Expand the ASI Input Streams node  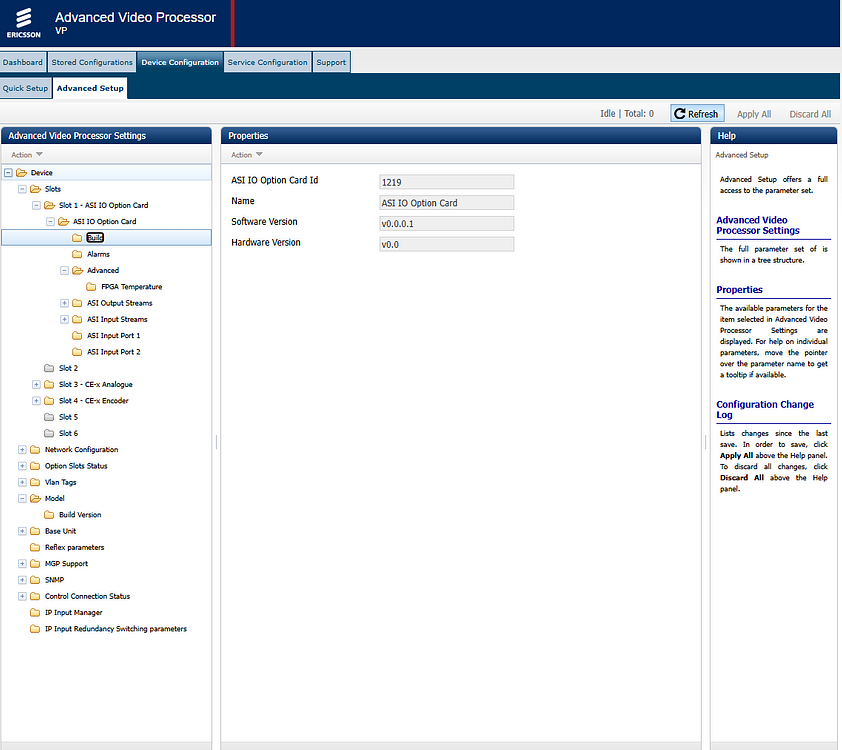pyautogui.click(x=64, y=319)
